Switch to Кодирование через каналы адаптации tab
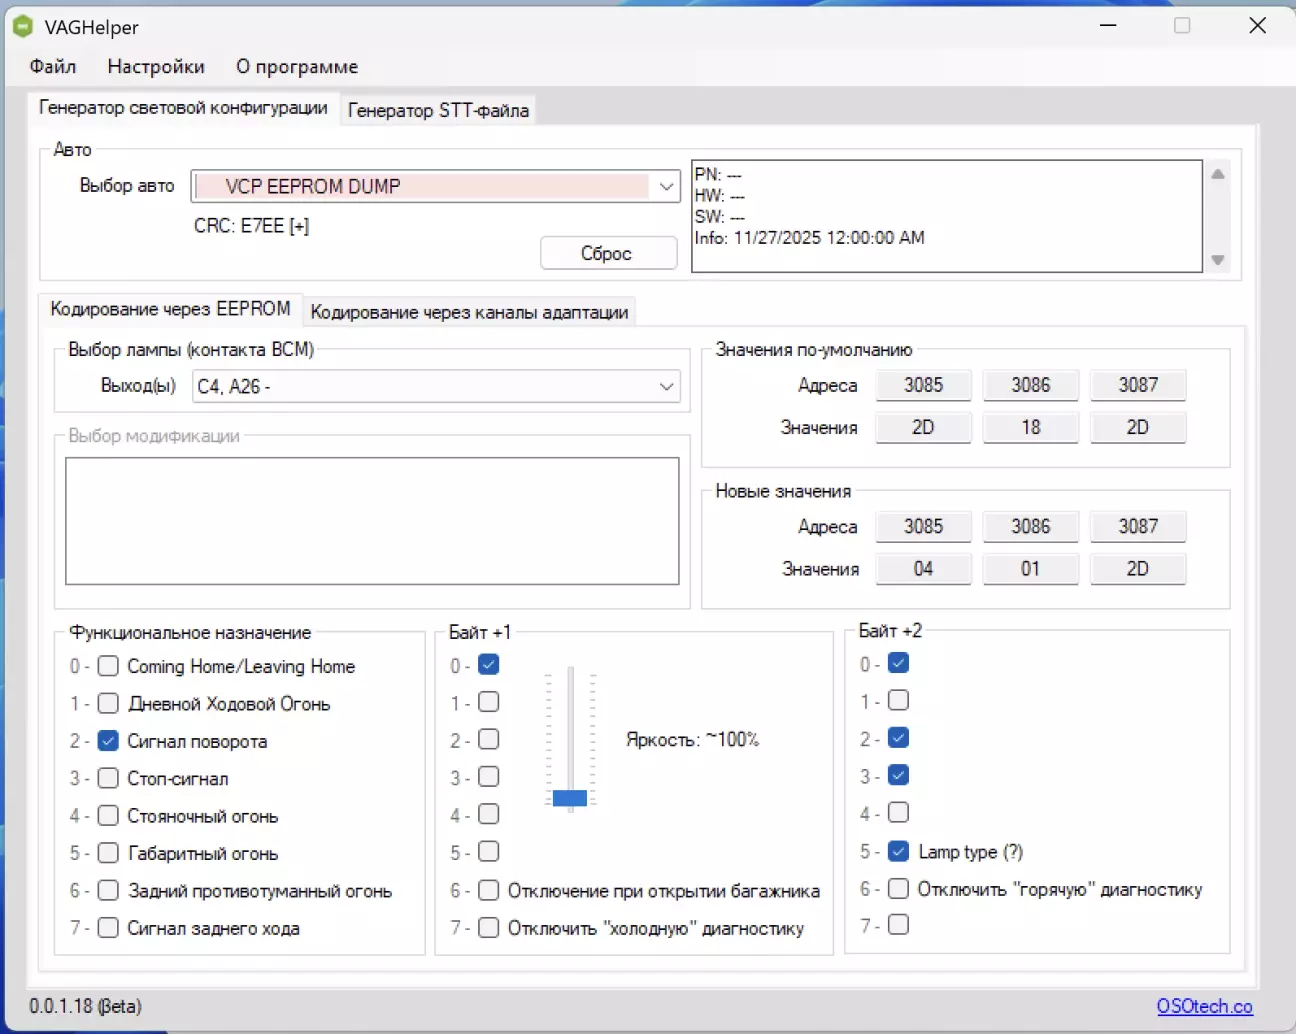The image size is (1296, 1034). 469,312
